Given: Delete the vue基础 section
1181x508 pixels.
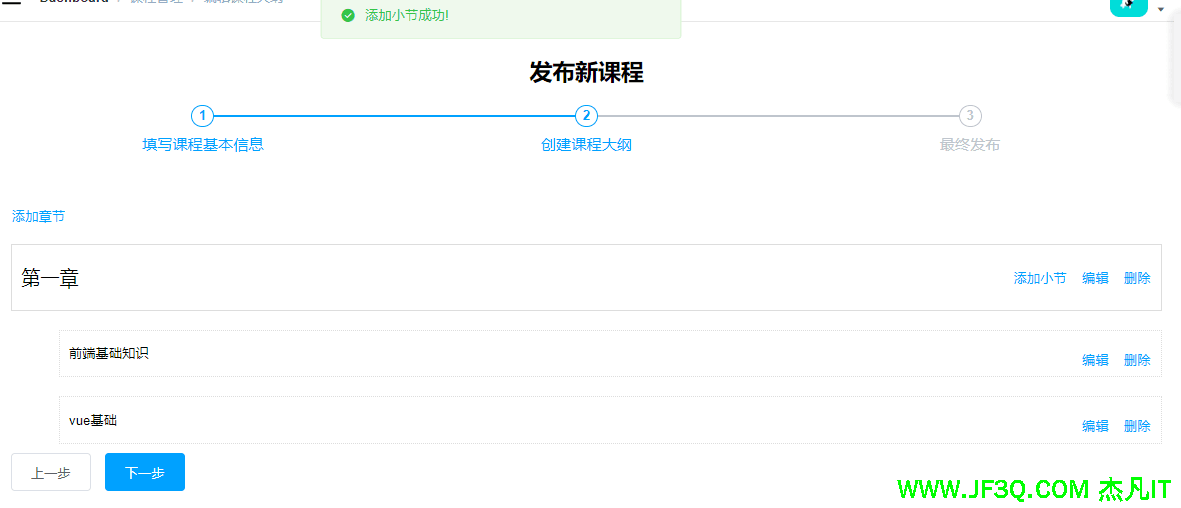Looking at the screenshot, I should (x=1137, y=426).
